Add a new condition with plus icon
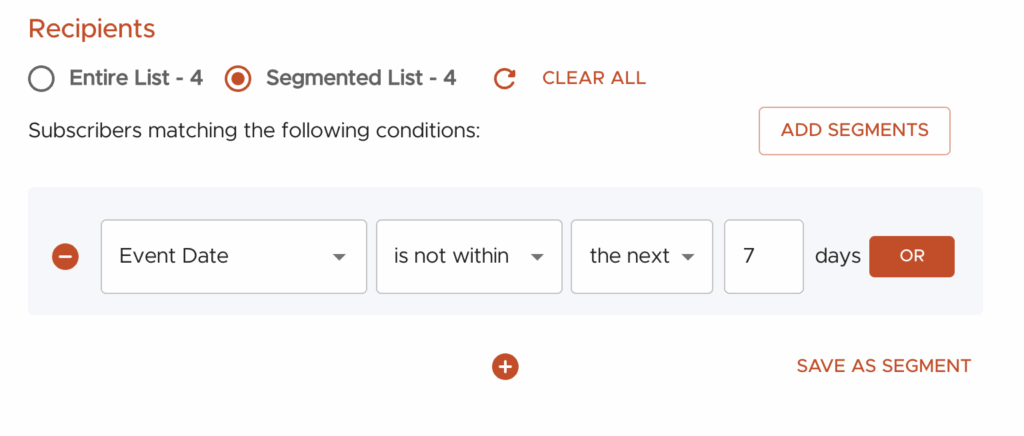Screen dimensions: 1024x436 pos(505,367)
